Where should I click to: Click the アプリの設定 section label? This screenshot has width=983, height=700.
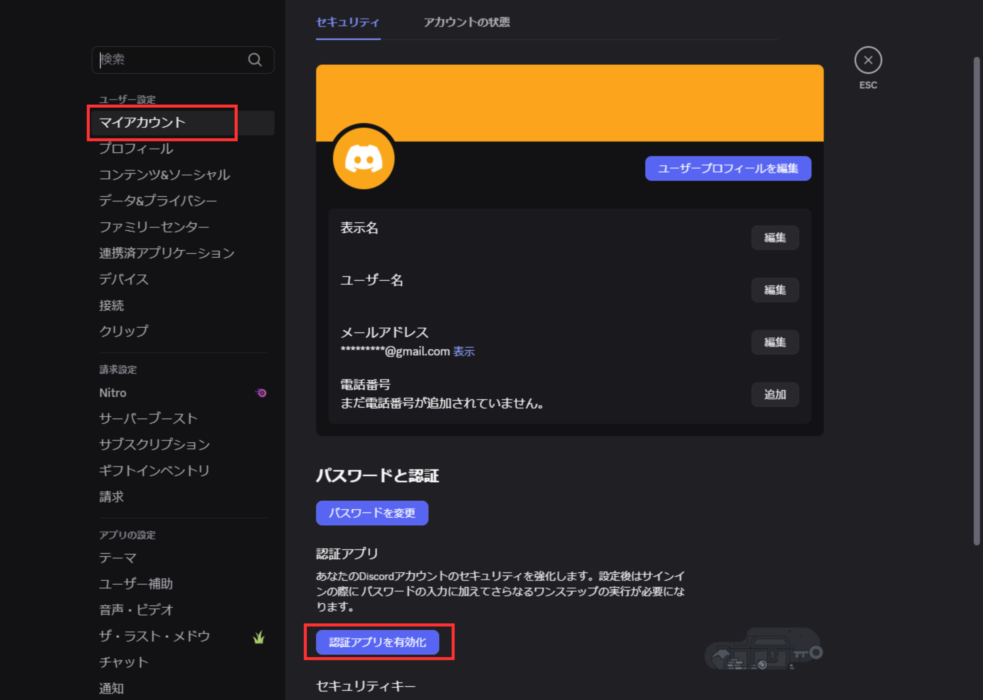pyautogui.click(x=127, y=535)
